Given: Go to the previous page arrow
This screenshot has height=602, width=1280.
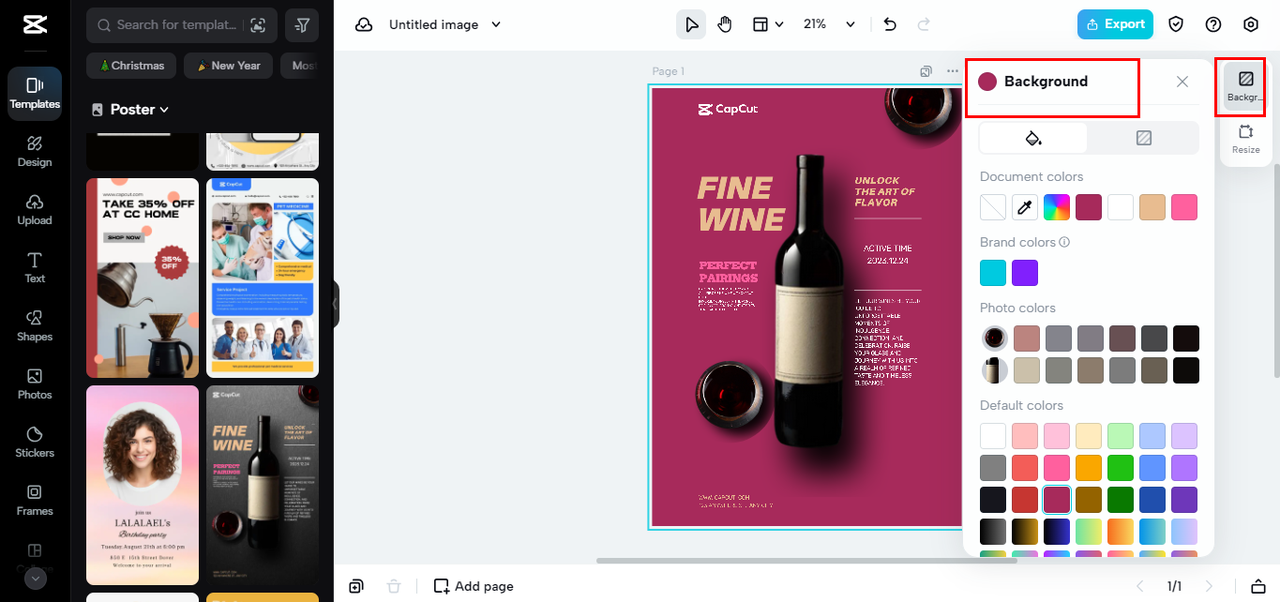Looking at the screenshot, I should pyautogui.click(x=1138, y=586).
